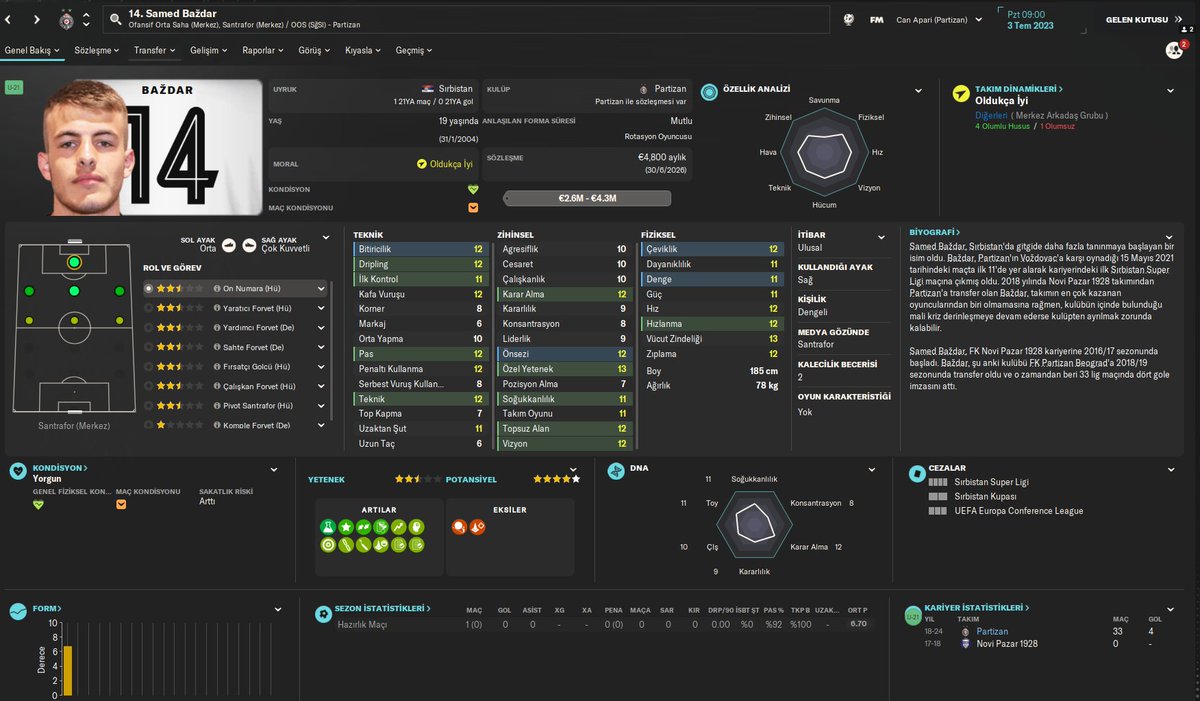1200x701 pixels.
Task: Open the notifications icon under Gelen Kutusu
Action: pos(1175,49)
